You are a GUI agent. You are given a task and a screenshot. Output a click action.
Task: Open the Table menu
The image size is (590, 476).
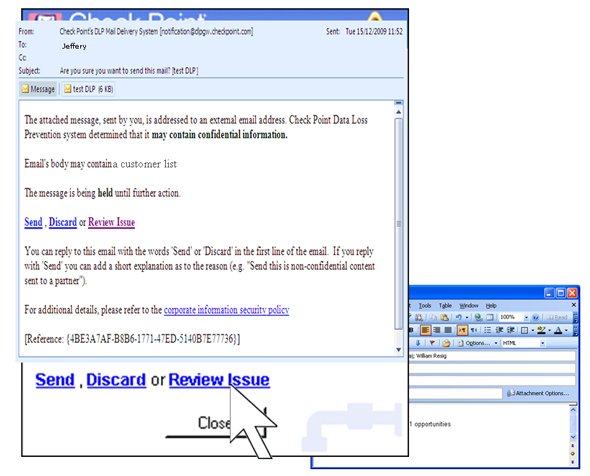coord(446,306)
